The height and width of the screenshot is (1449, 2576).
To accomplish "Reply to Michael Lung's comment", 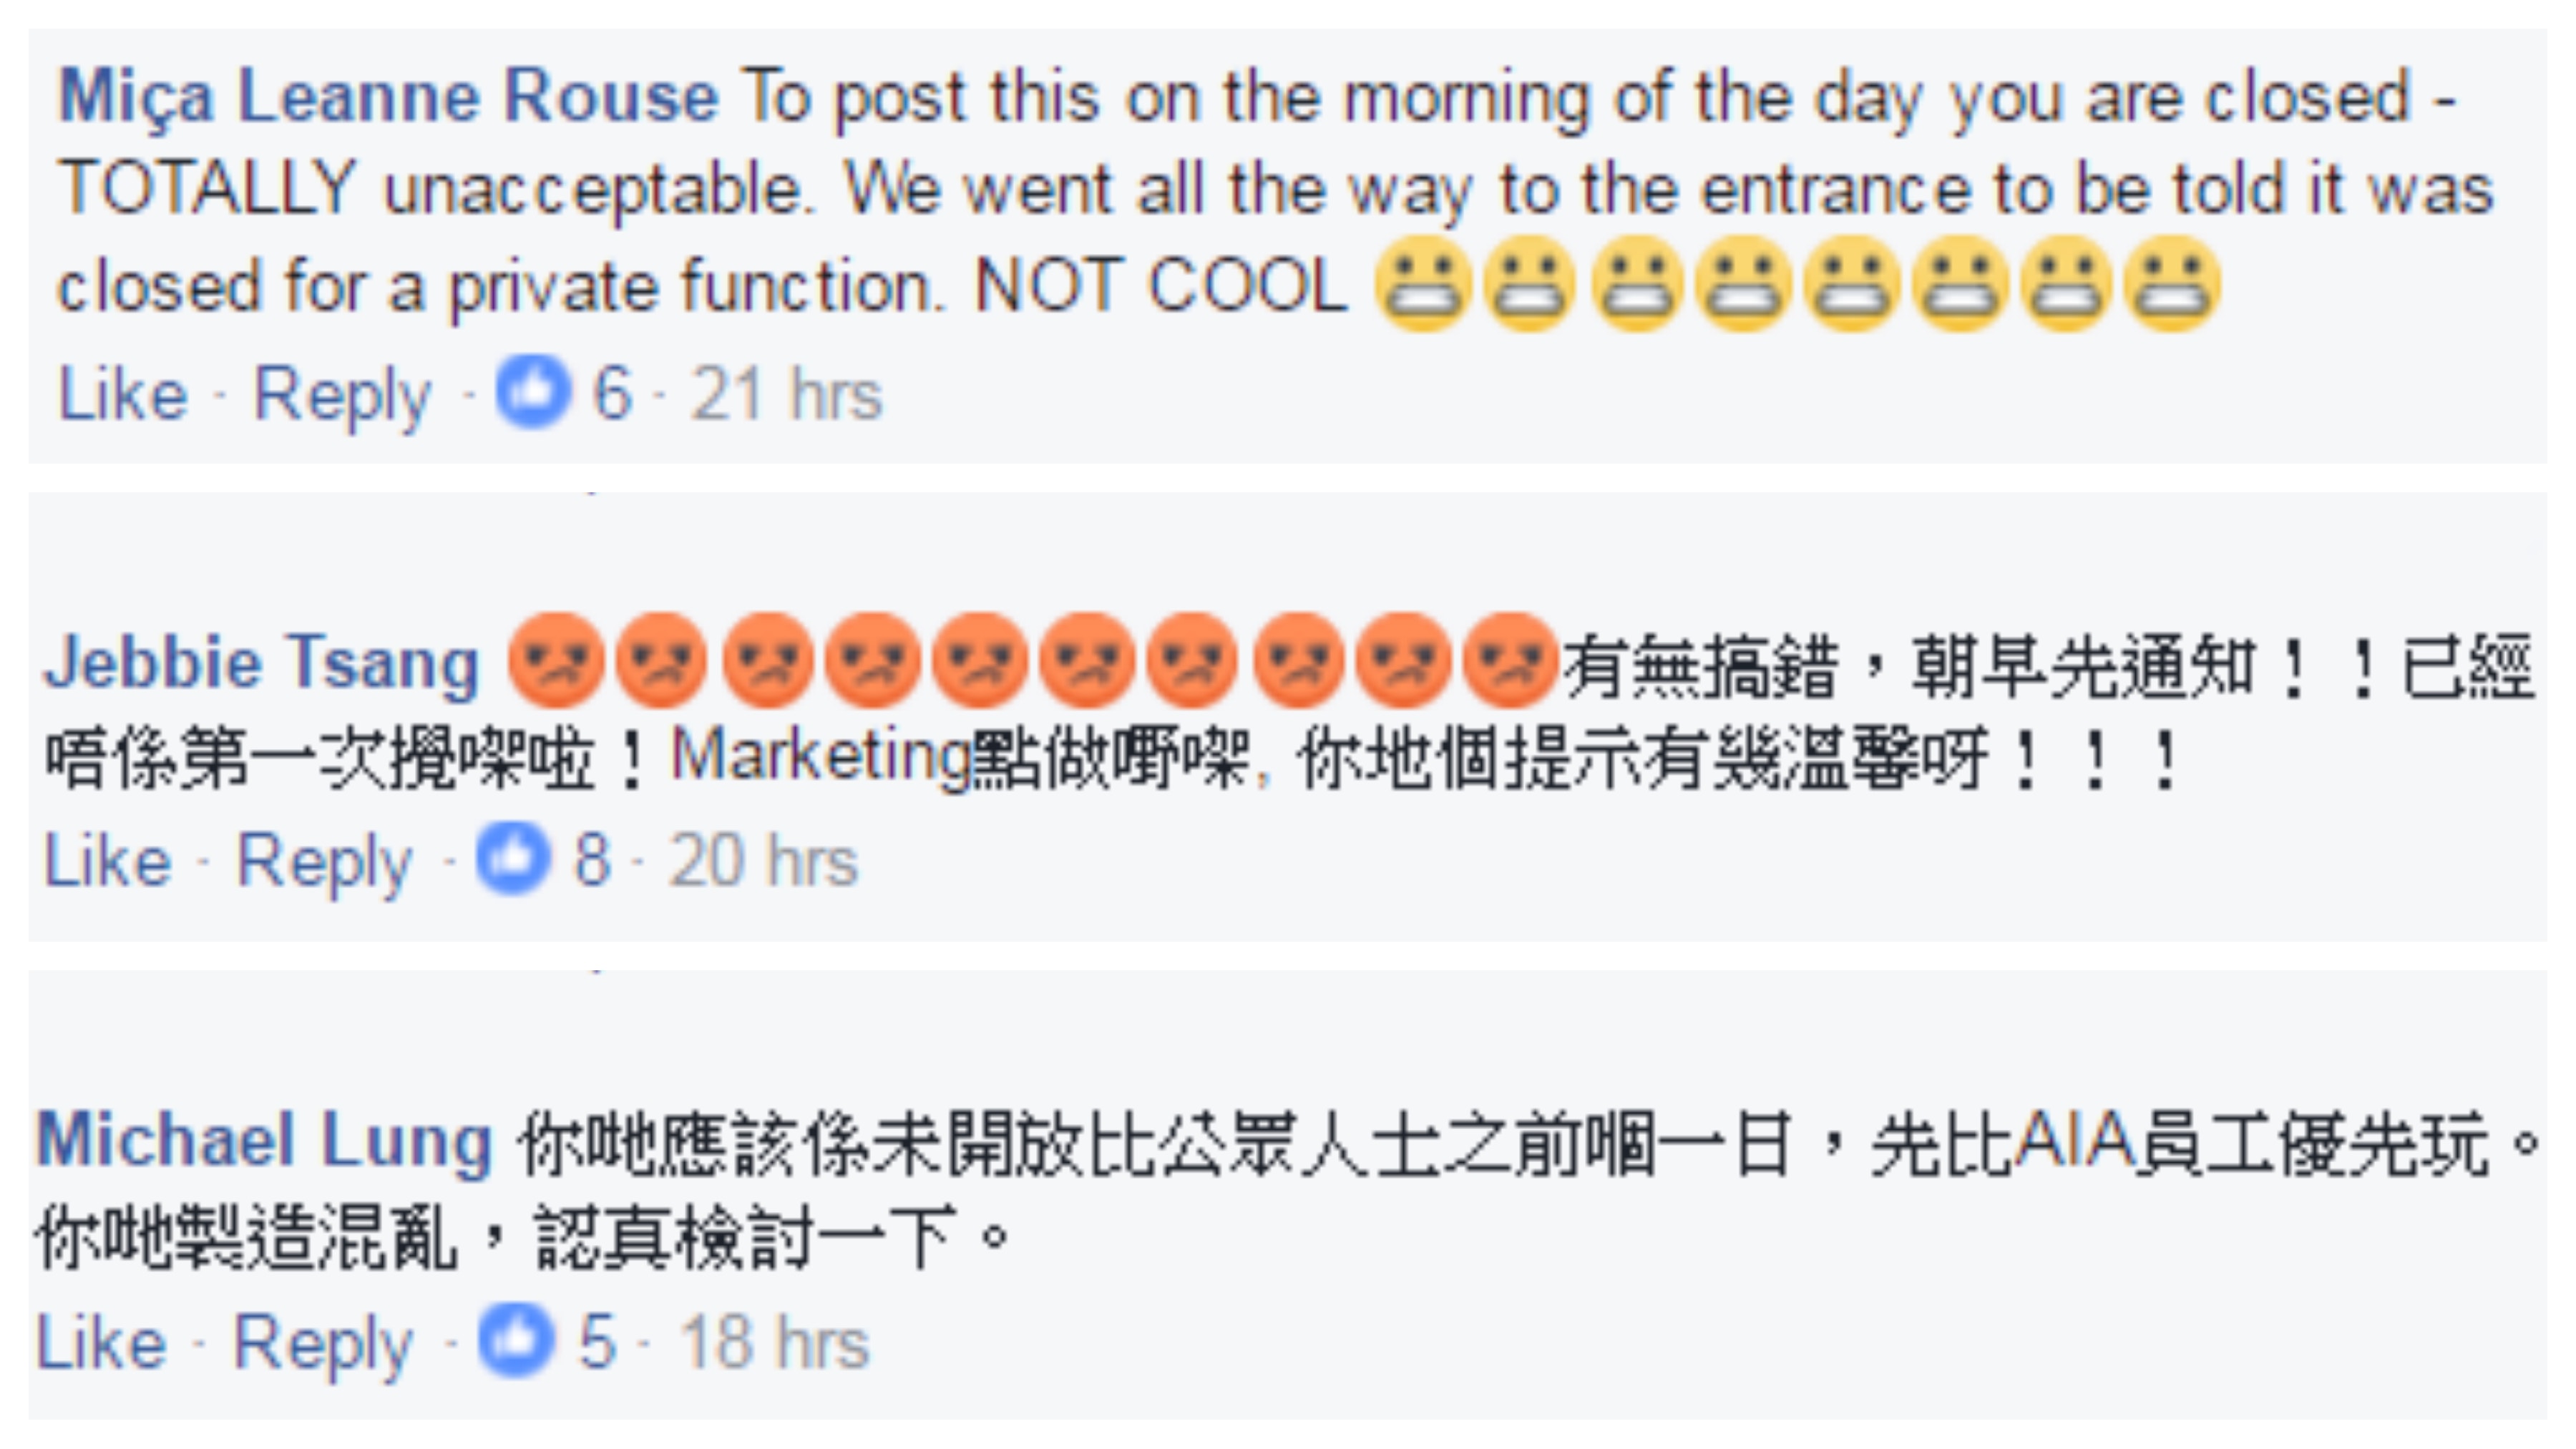I will 322,1342.
